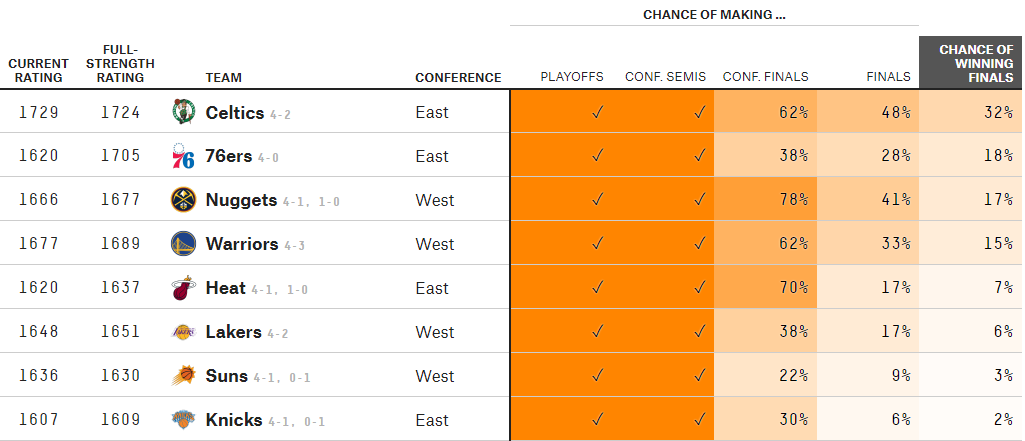Click the Knicks team logo
The height and width of the screenshot is (441, 1025).
pyautogui.click(x=183, y=419)
